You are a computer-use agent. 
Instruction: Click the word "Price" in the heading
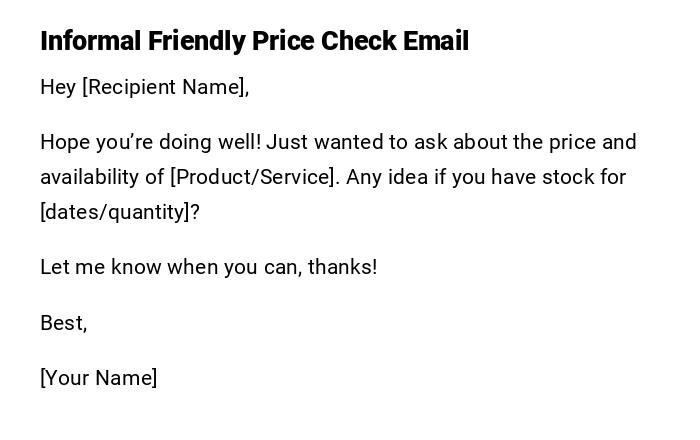[x=283, y=41]
